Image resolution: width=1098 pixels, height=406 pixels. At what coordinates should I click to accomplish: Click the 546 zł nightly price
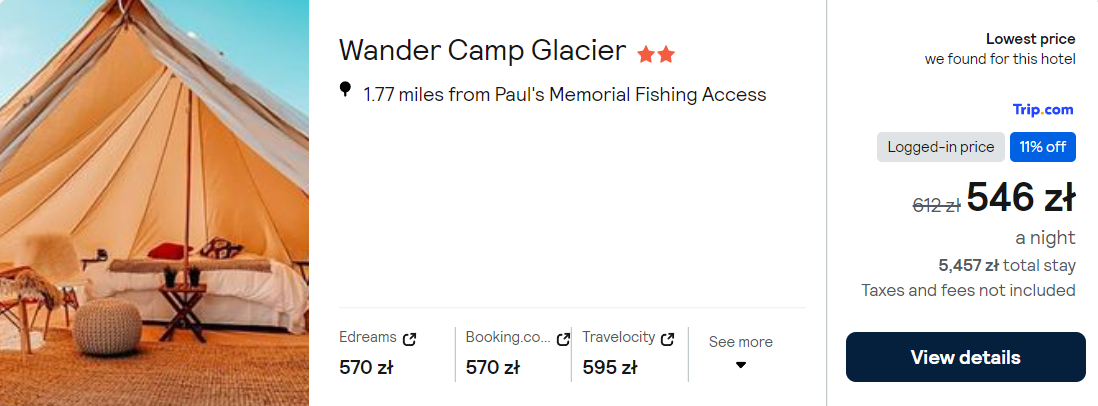point(1020,199)
